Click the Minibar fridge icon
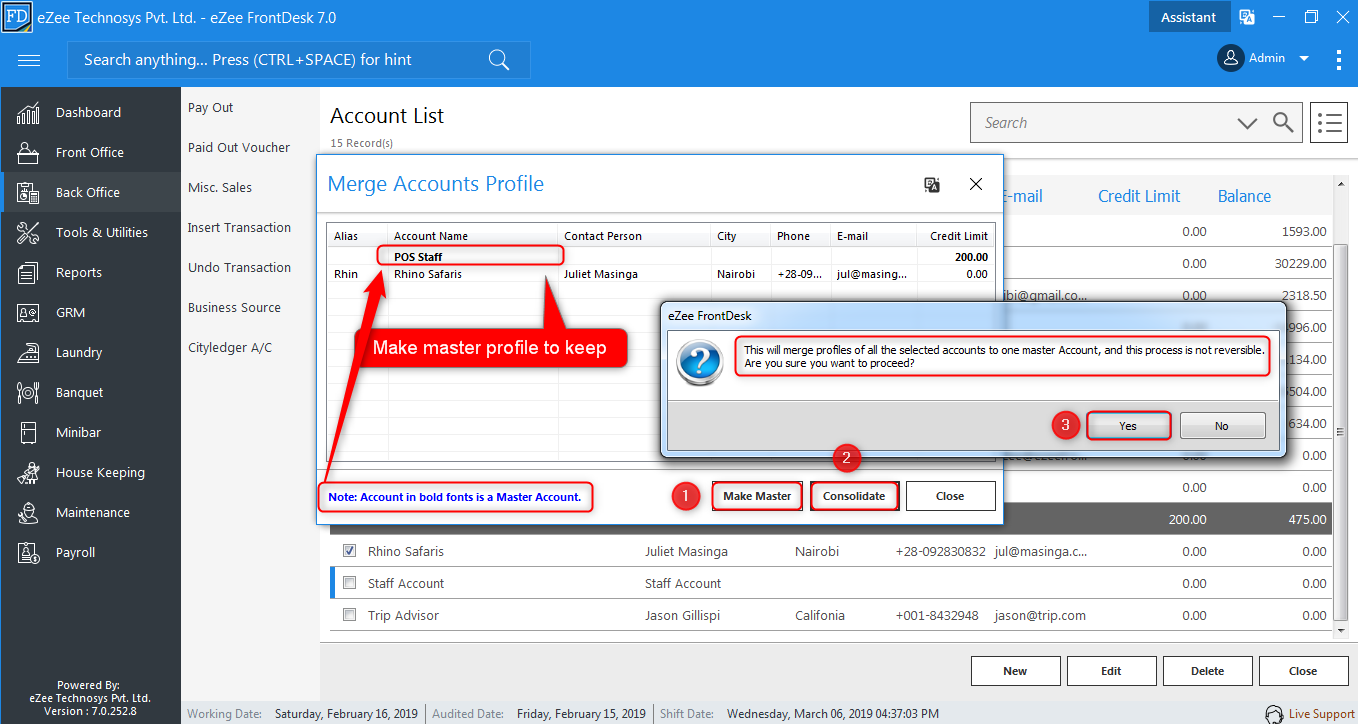The image size is (1358, 724). pyautogui.click(x=28, y=433)
